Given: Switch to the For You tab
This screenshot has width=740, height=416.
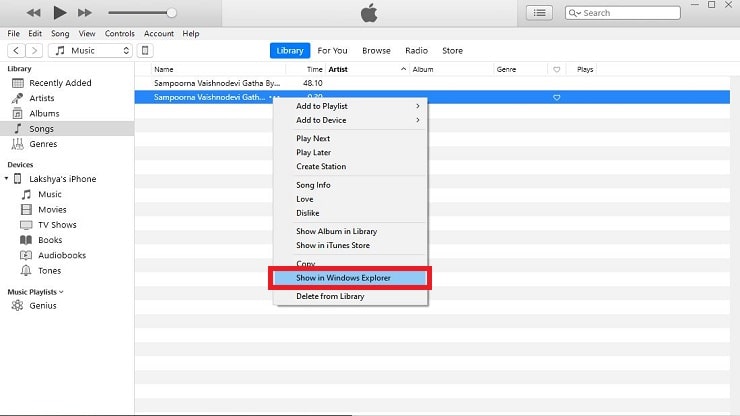Looking at the screenshot, I should coord(332,51).
